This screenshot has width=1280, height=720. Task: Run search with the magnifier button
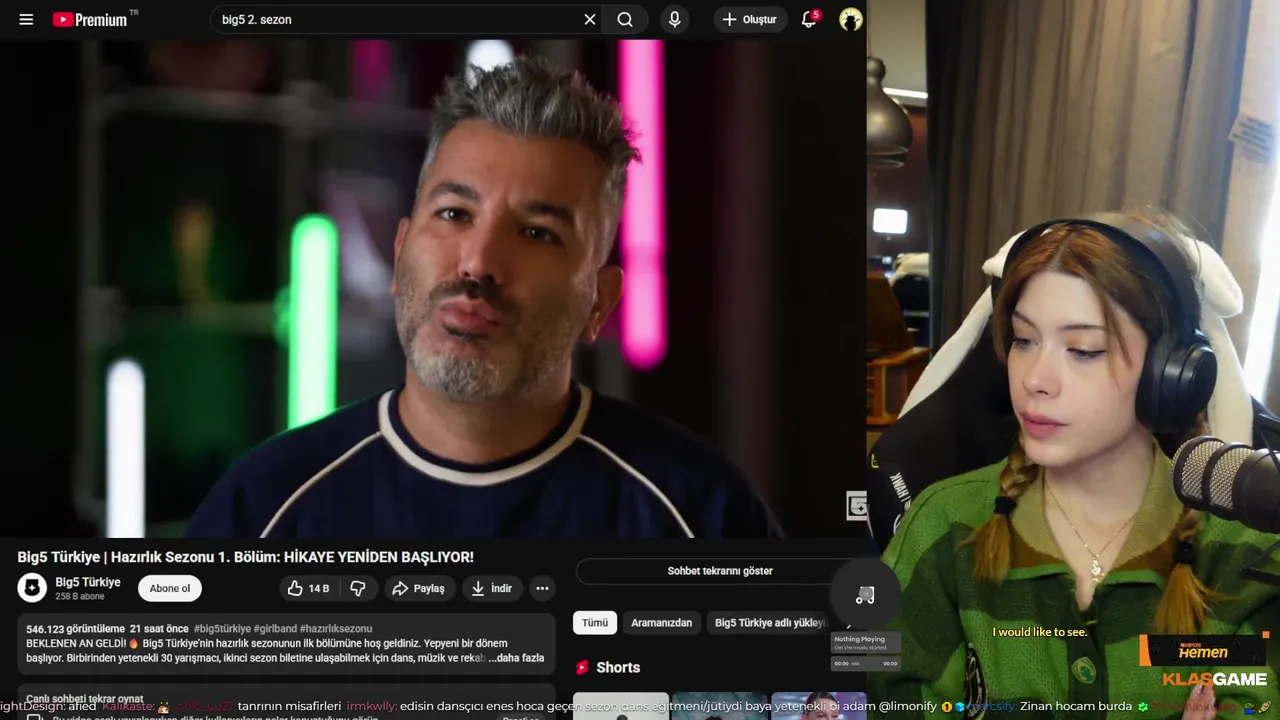[625, 19]
